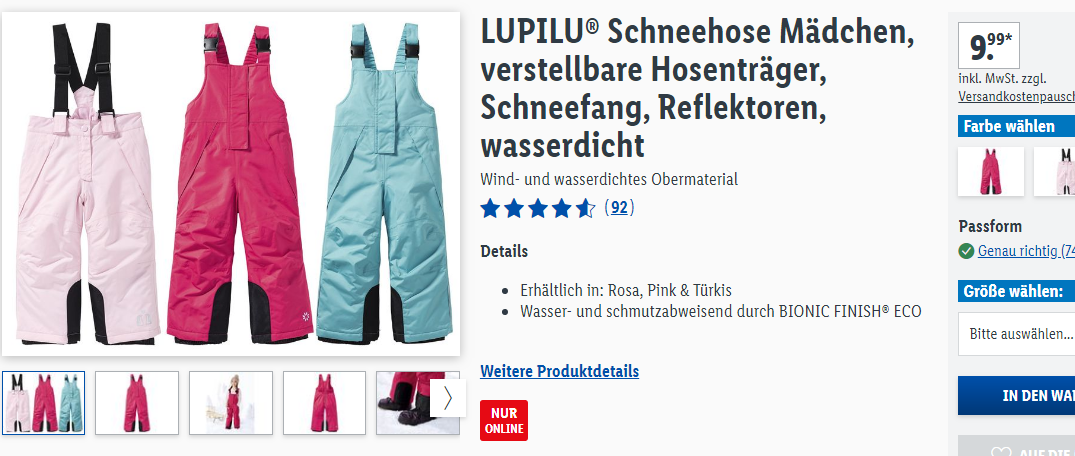The height and width of the screenshot is (456, 1075).
Task: Open the Weitere Produktdetails link
Action: [x=559, y=372]
